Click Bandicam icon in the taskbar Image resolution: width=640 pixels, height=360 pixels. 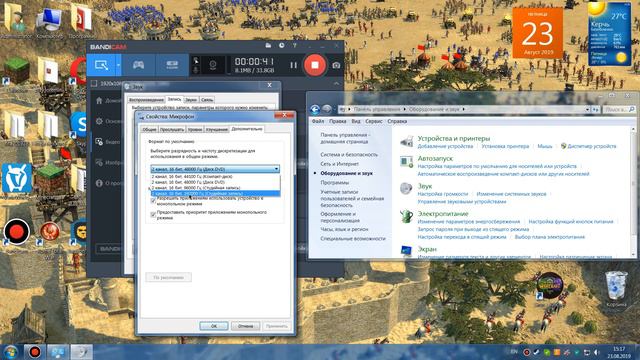[34, 352]
